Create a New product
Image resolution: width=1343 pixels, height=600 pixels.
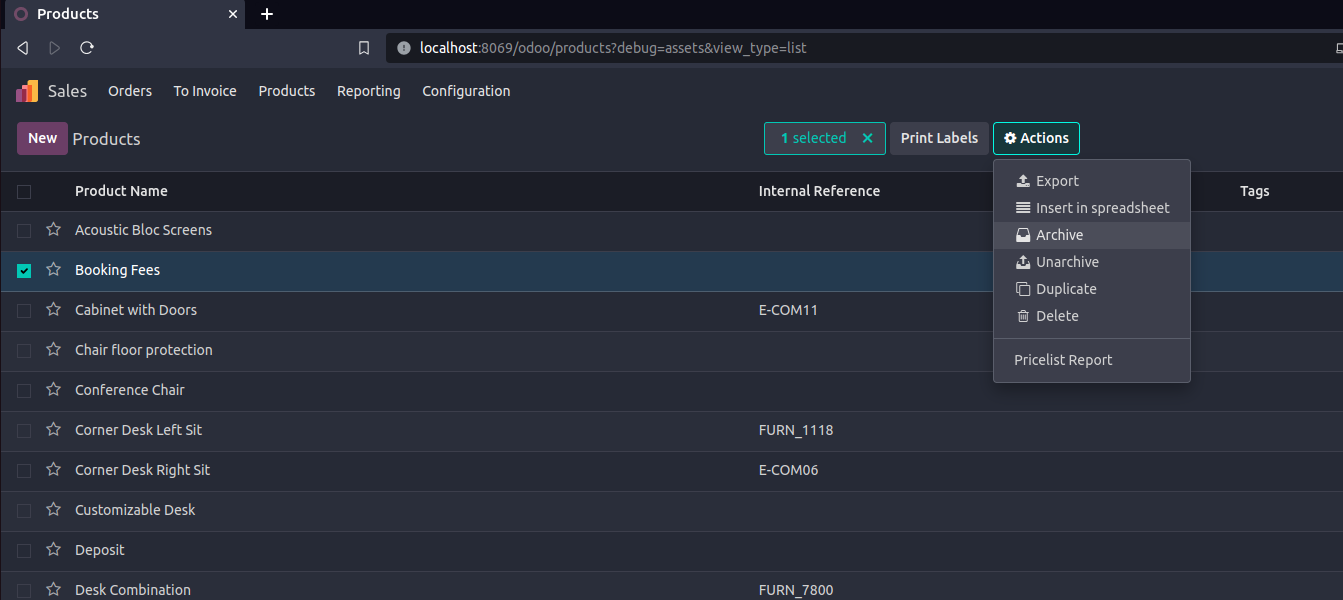click(42, 138)
